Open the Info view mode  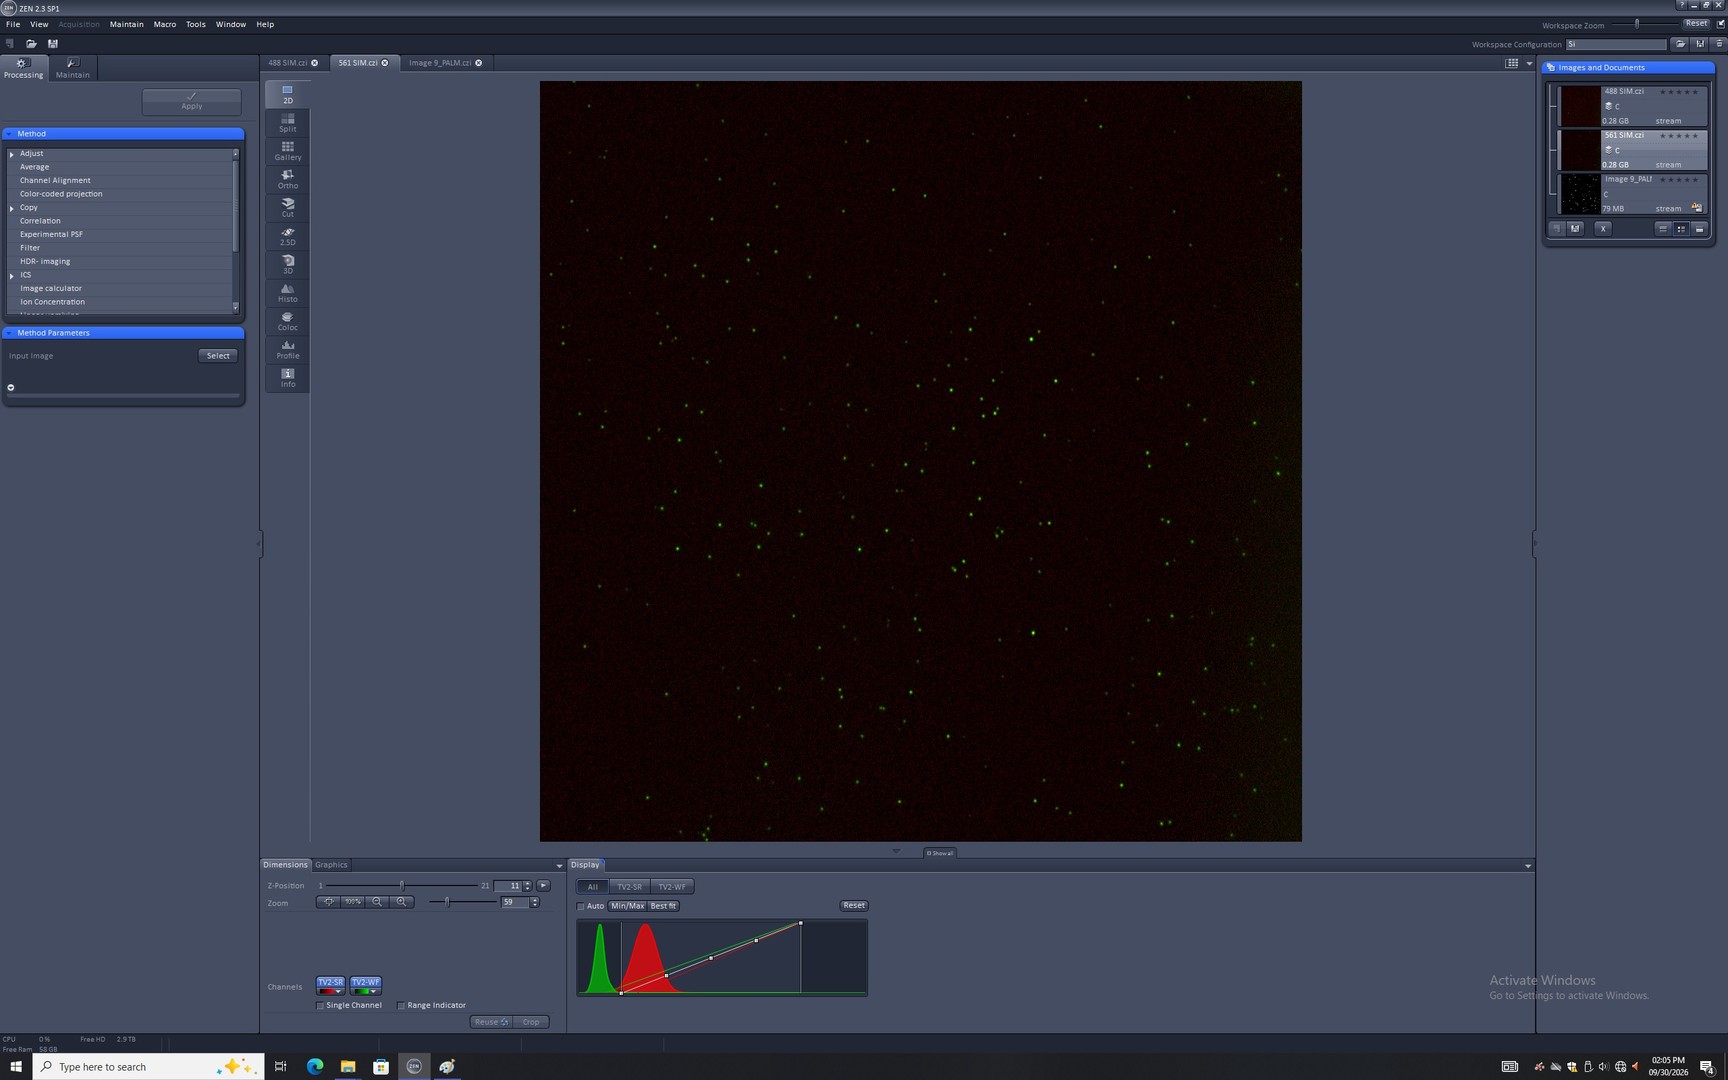click(287, 377)
